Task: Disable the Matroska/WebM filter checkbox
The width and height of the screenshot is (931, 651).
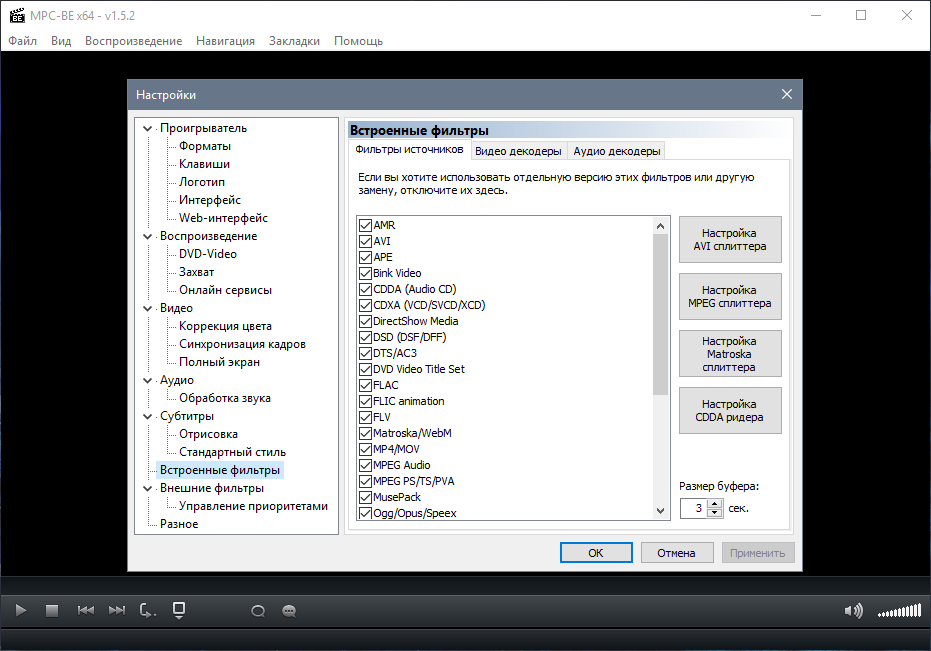Action: (x=365, y=433)
